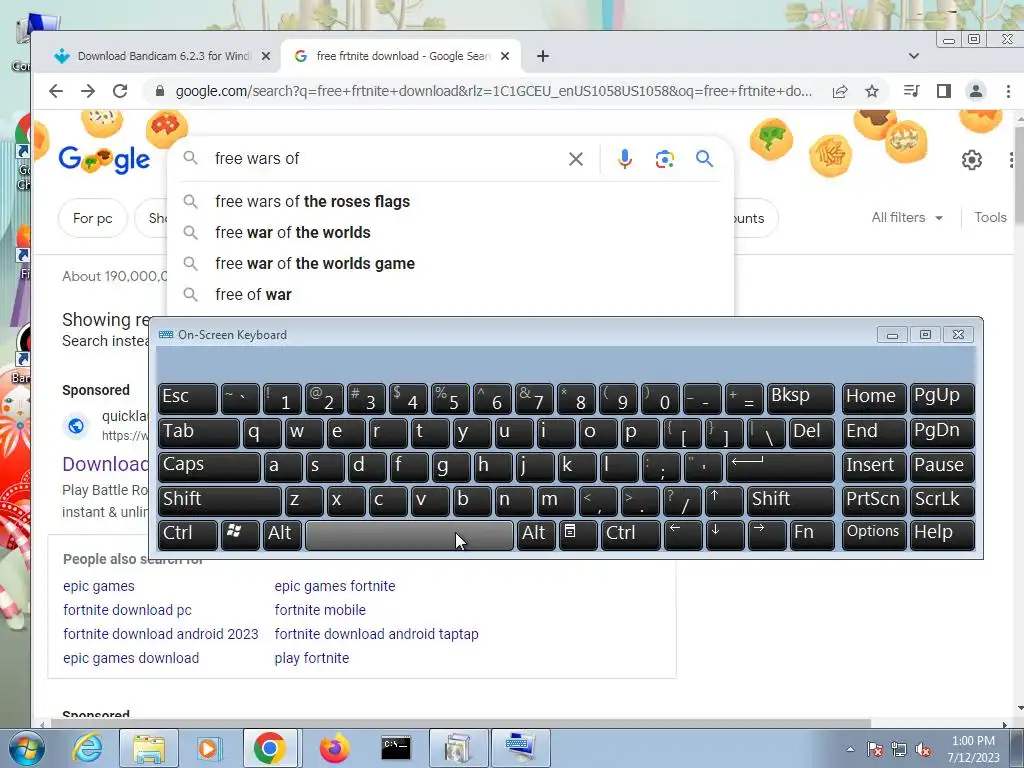Click the Bksp key
This screenshot has width=1024, height=768.
(801, 397)
